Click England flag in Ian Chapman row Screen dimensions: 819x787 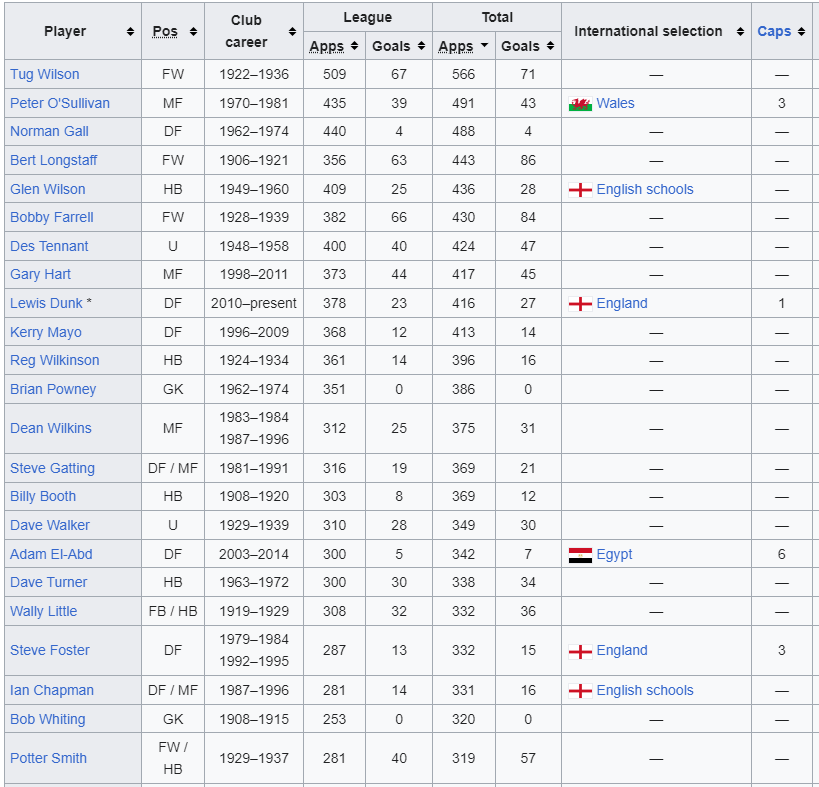tap(580, 691)
